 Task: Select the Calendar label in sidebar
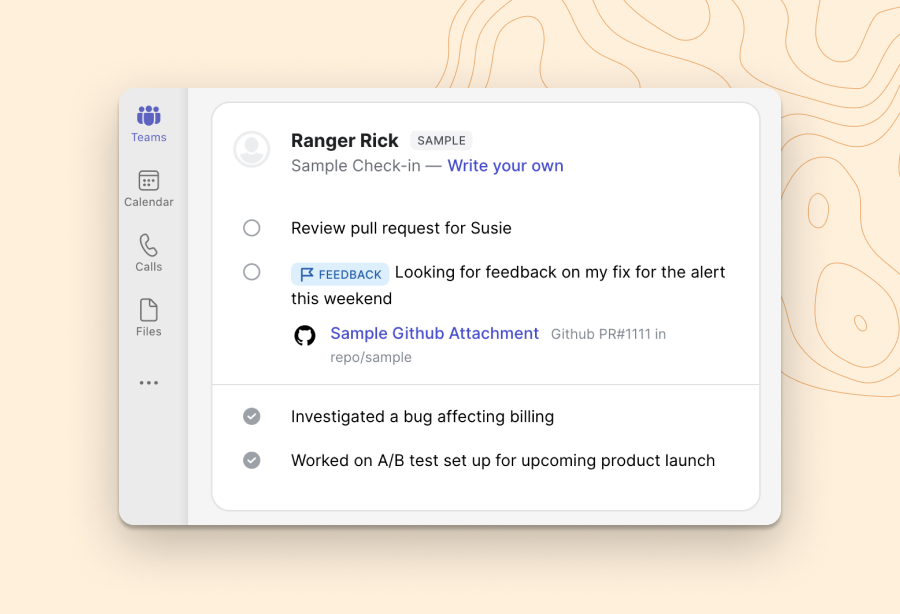tap(149, 202)
